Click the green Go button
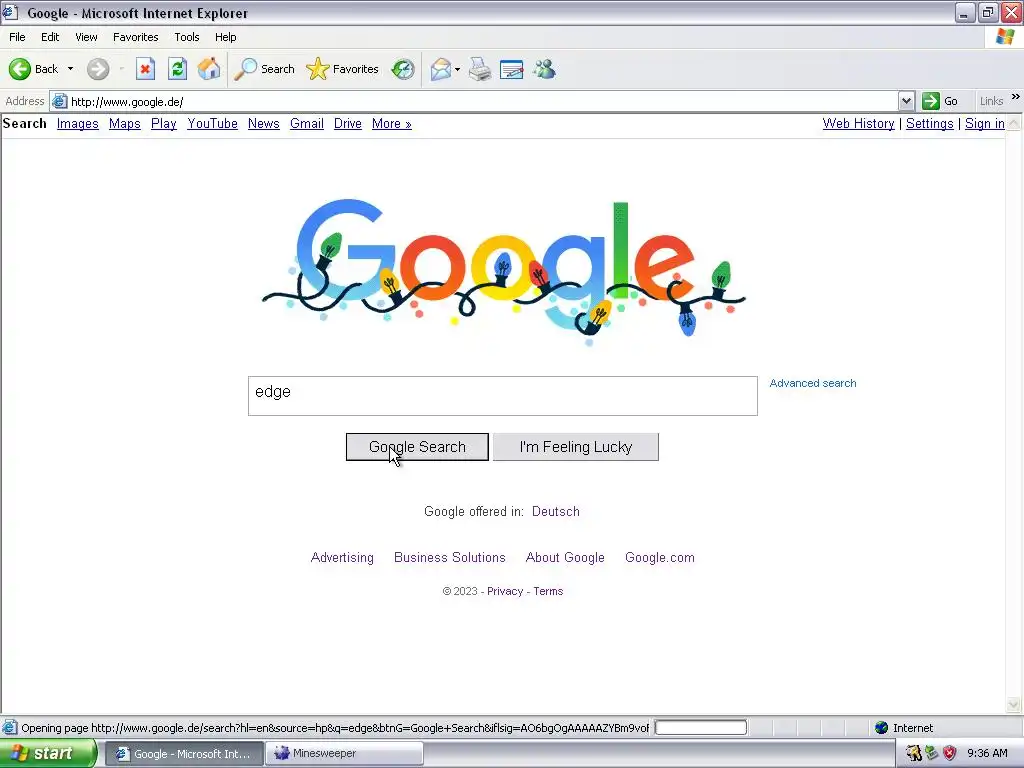1024x768 pixels. pos(940,101)
